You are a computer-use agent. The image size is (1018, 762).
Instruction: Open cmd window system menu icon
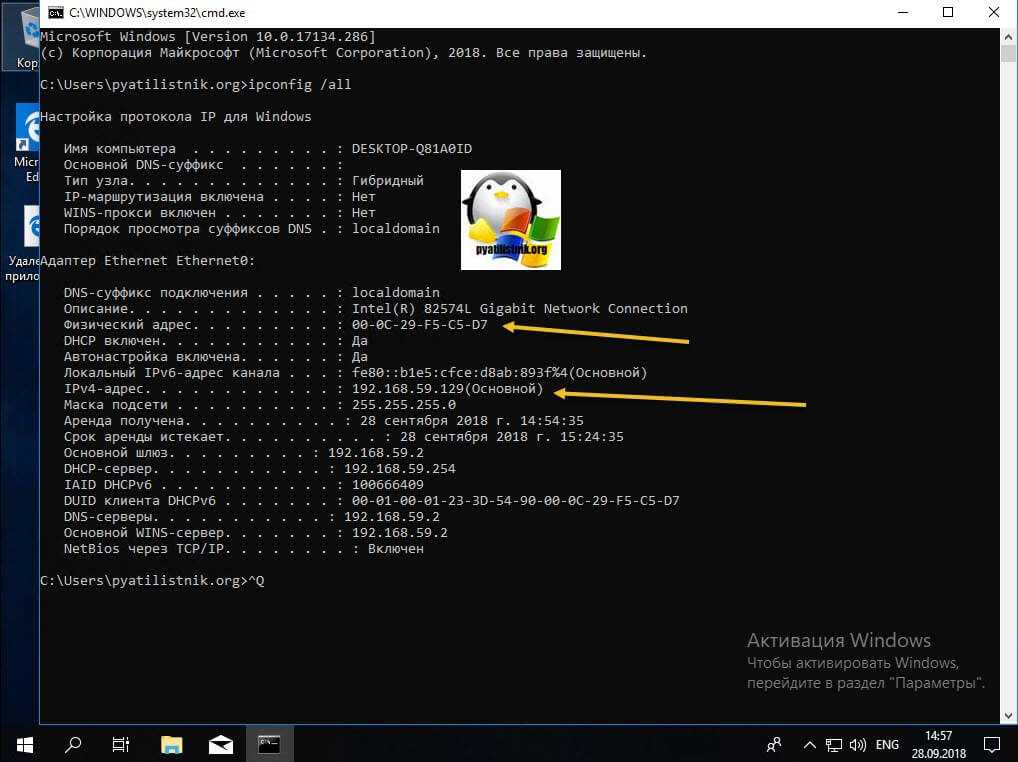tap(54, 13)
